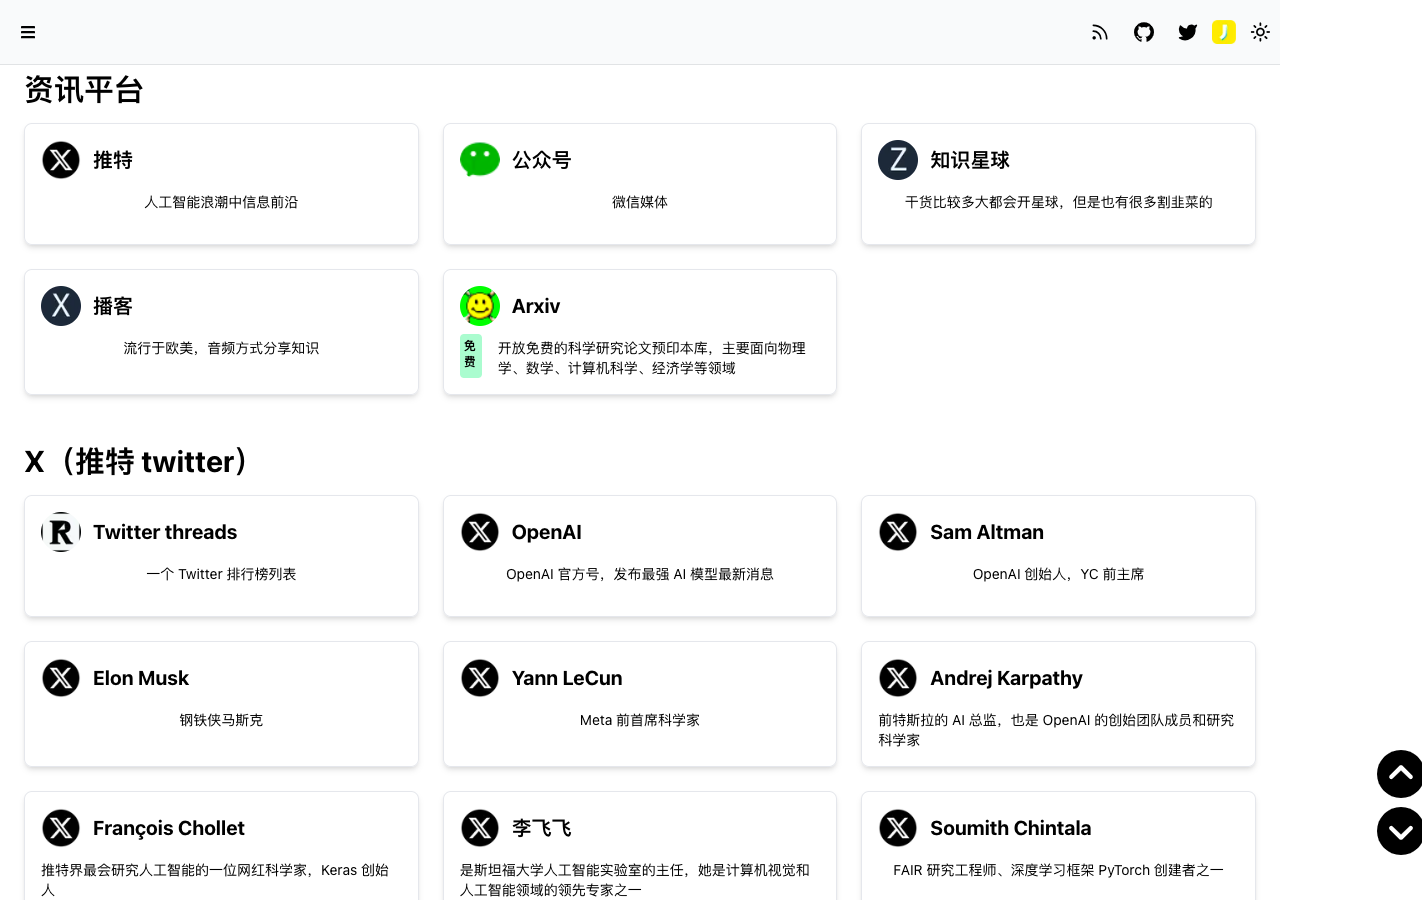The width and height of the screenshot is (1422, 900).
Task: Open the 知识星球 card
Action: 1058,184
